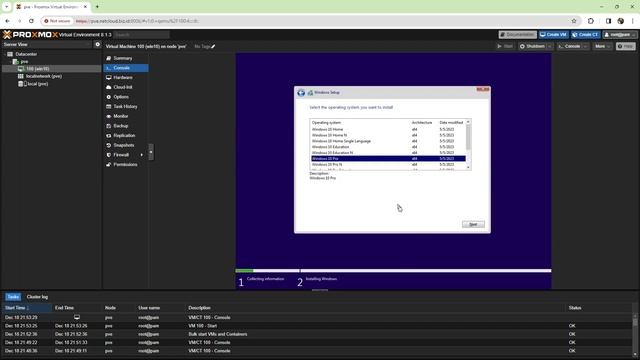Select the 'VM 100 - Start' task row
The width and height of the screenshot is (640, 360).
coord(317,326)
